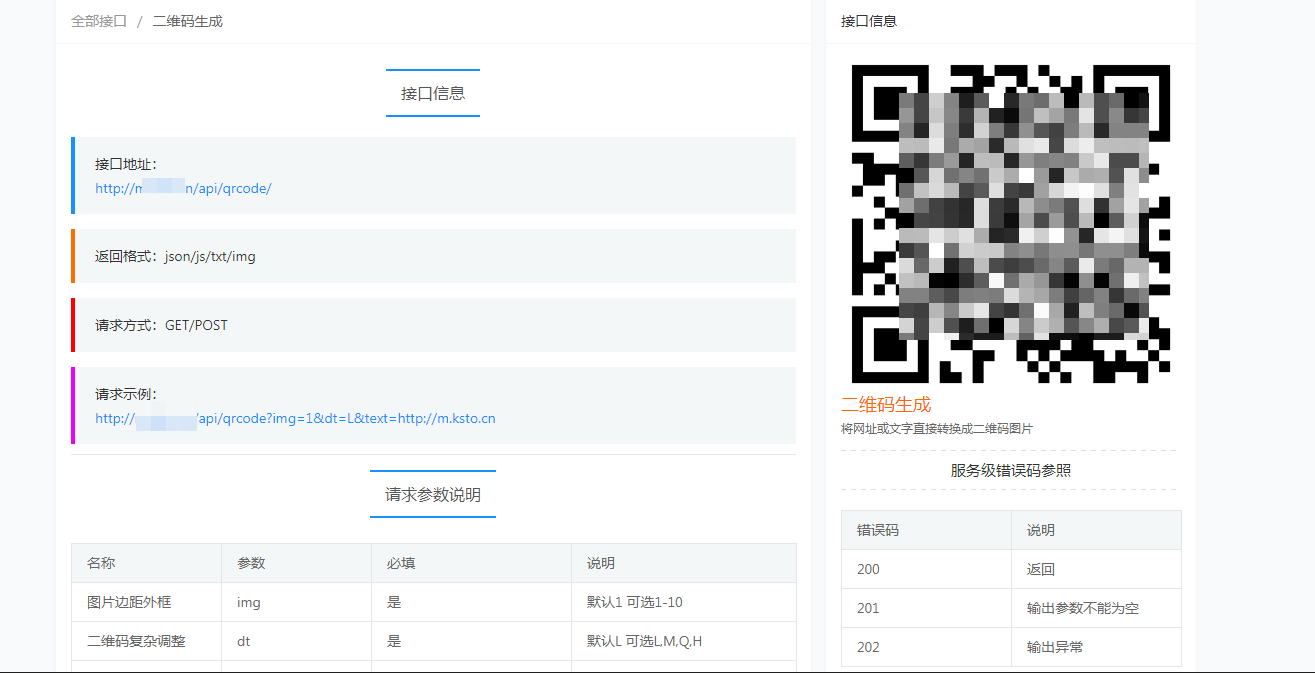1315x673 pixels.
Task: Click the 接口地址： label
Action: point(126,164)
